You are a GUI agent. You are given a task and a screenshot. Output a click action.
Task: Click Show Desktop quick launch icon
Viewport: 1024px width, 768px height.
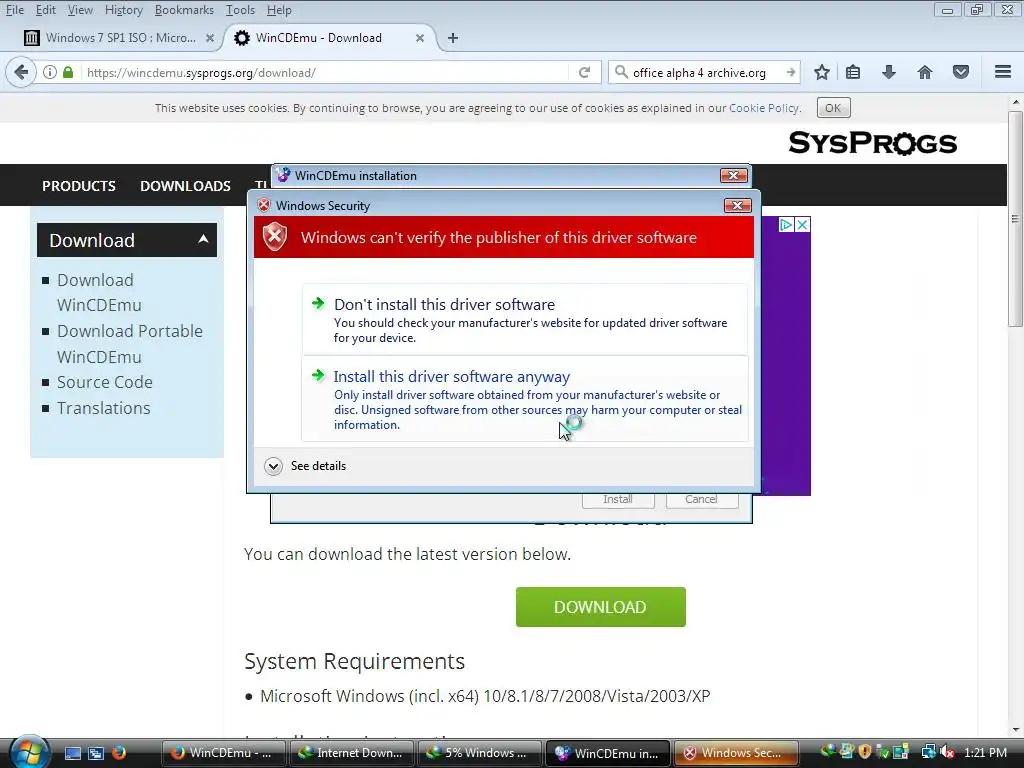point(73,753)
